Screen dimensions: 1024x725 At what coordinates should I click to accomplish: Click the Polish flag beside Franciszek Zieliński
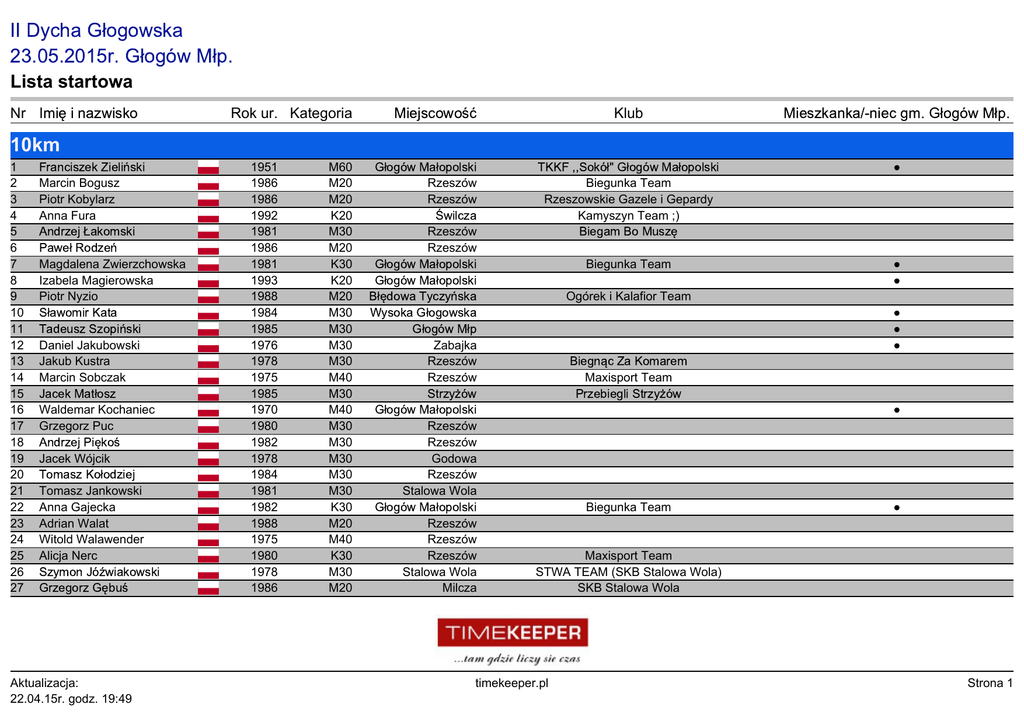coord(208,167)
